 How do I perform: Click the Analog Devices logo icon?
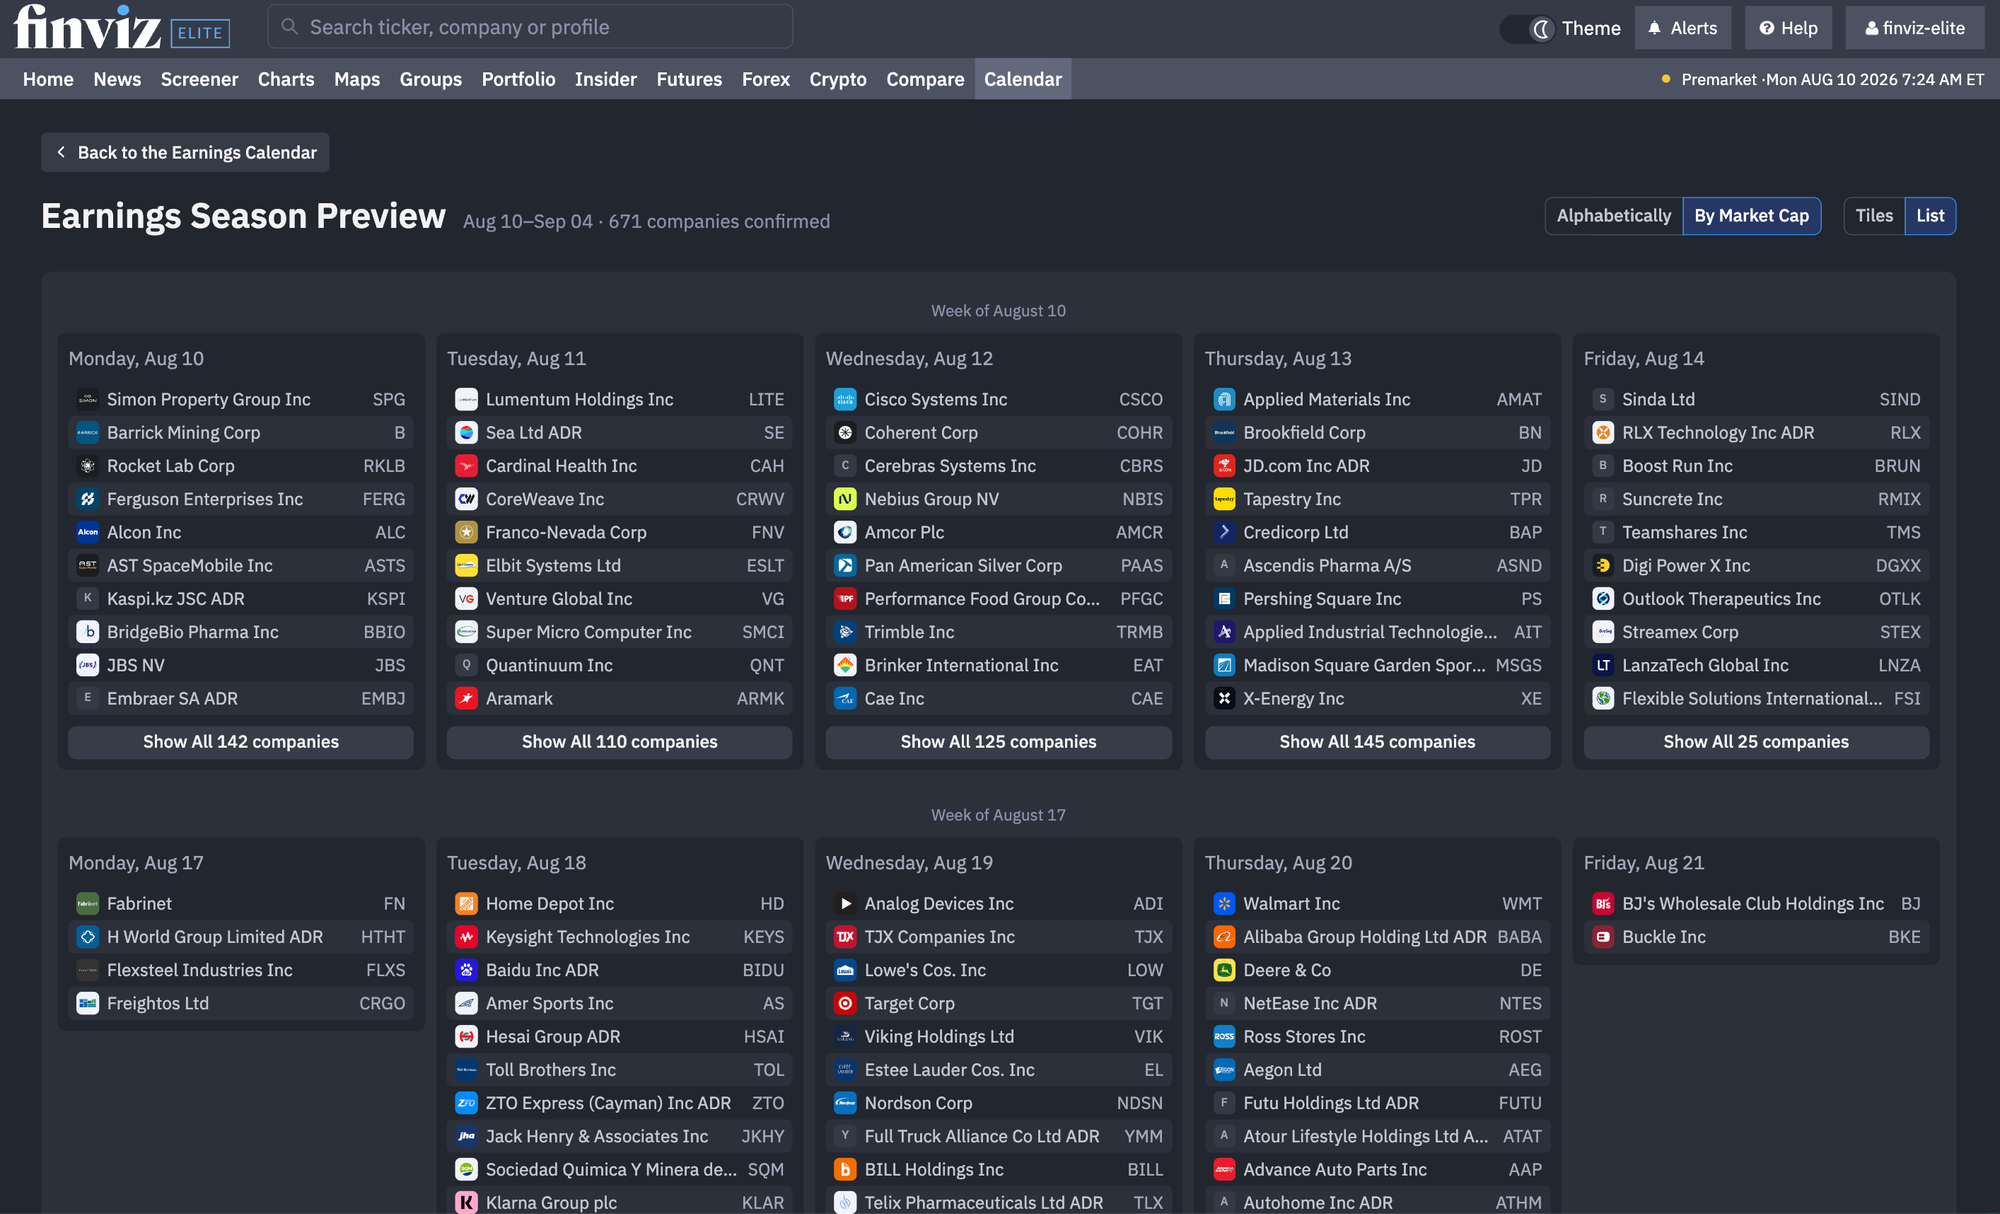point(845,904)
